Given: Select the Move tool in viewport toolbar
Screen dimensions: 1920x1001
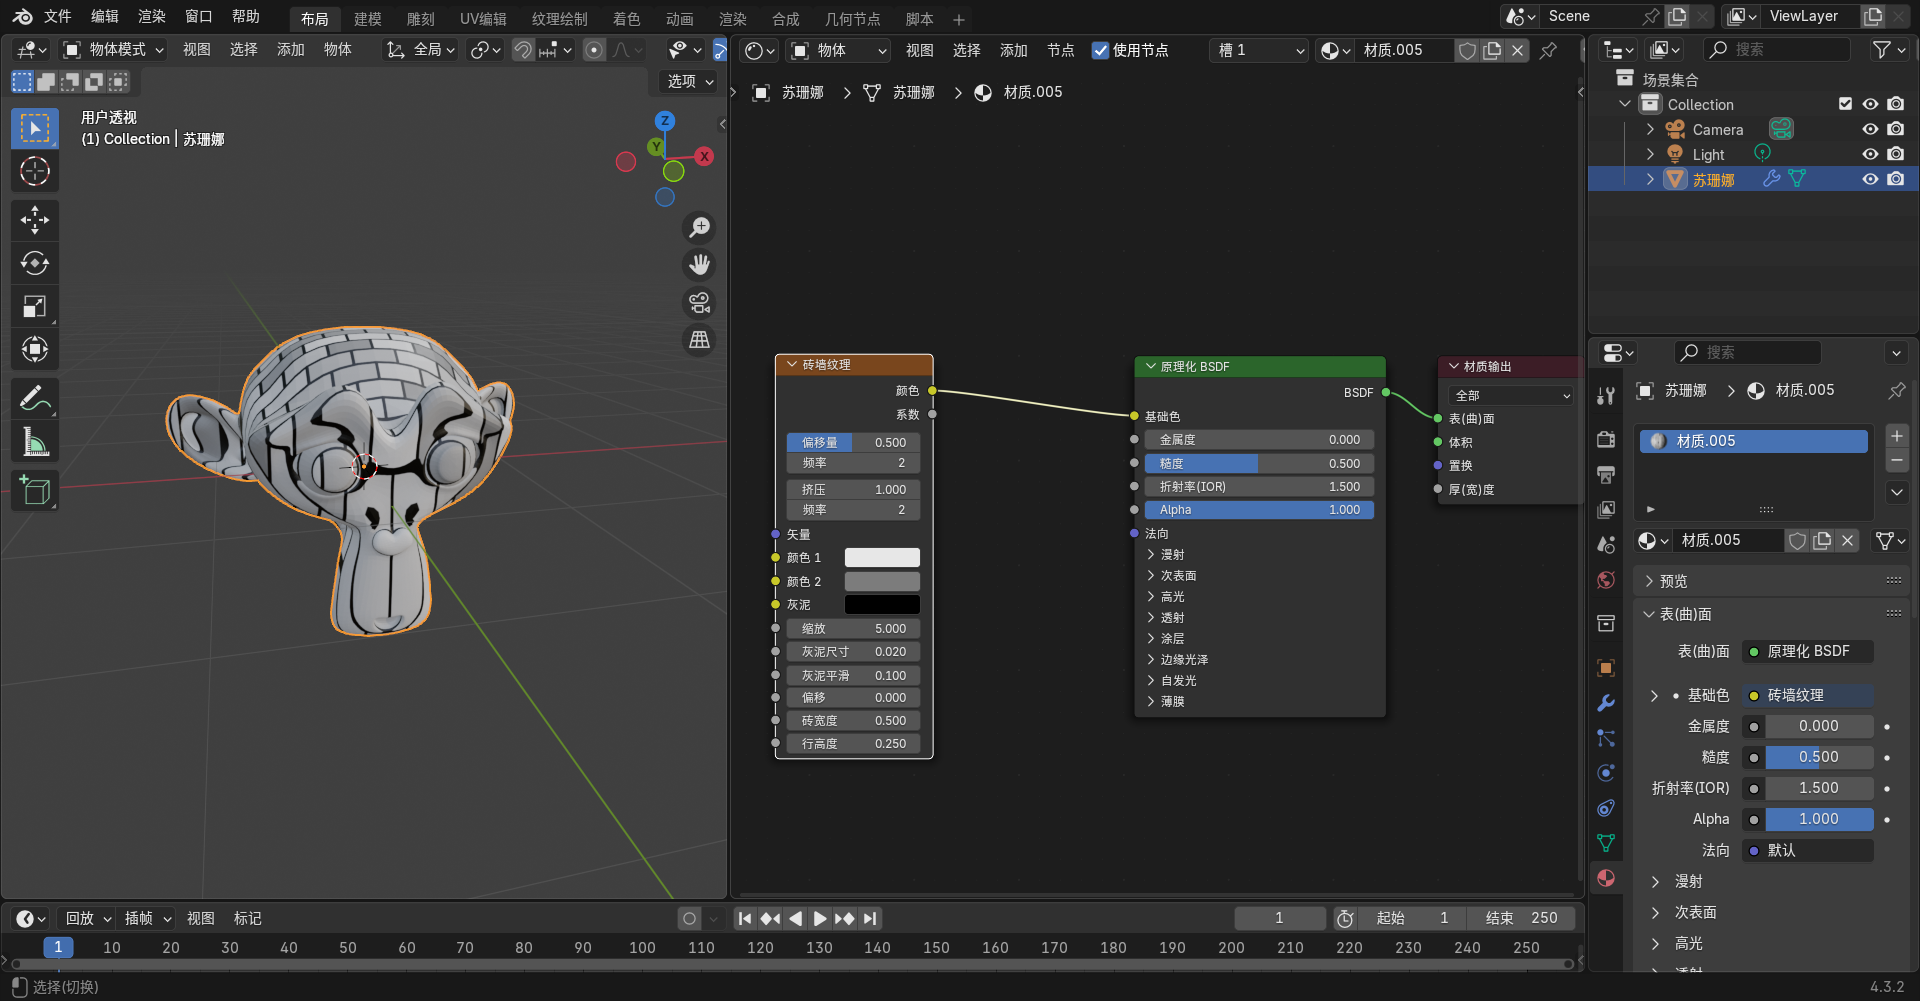Looking at the screenshot, I should (35, 220).
